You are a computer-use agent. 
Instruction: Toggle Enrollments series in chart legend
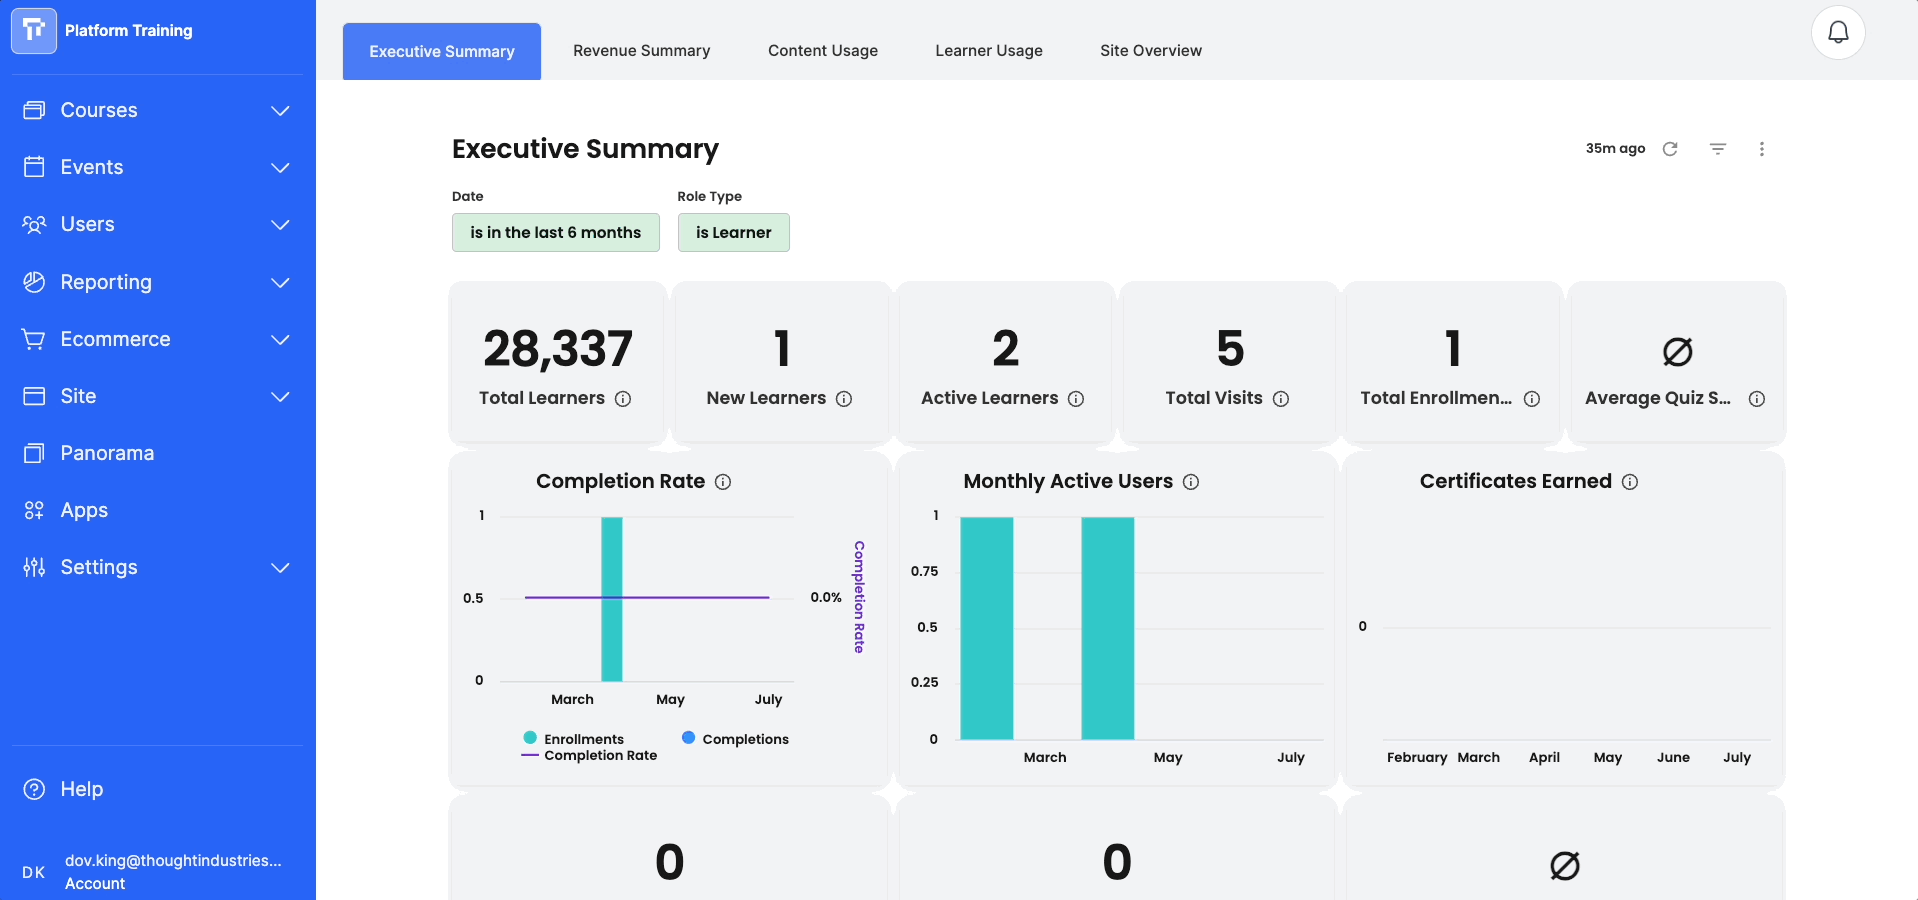[574, 739]
